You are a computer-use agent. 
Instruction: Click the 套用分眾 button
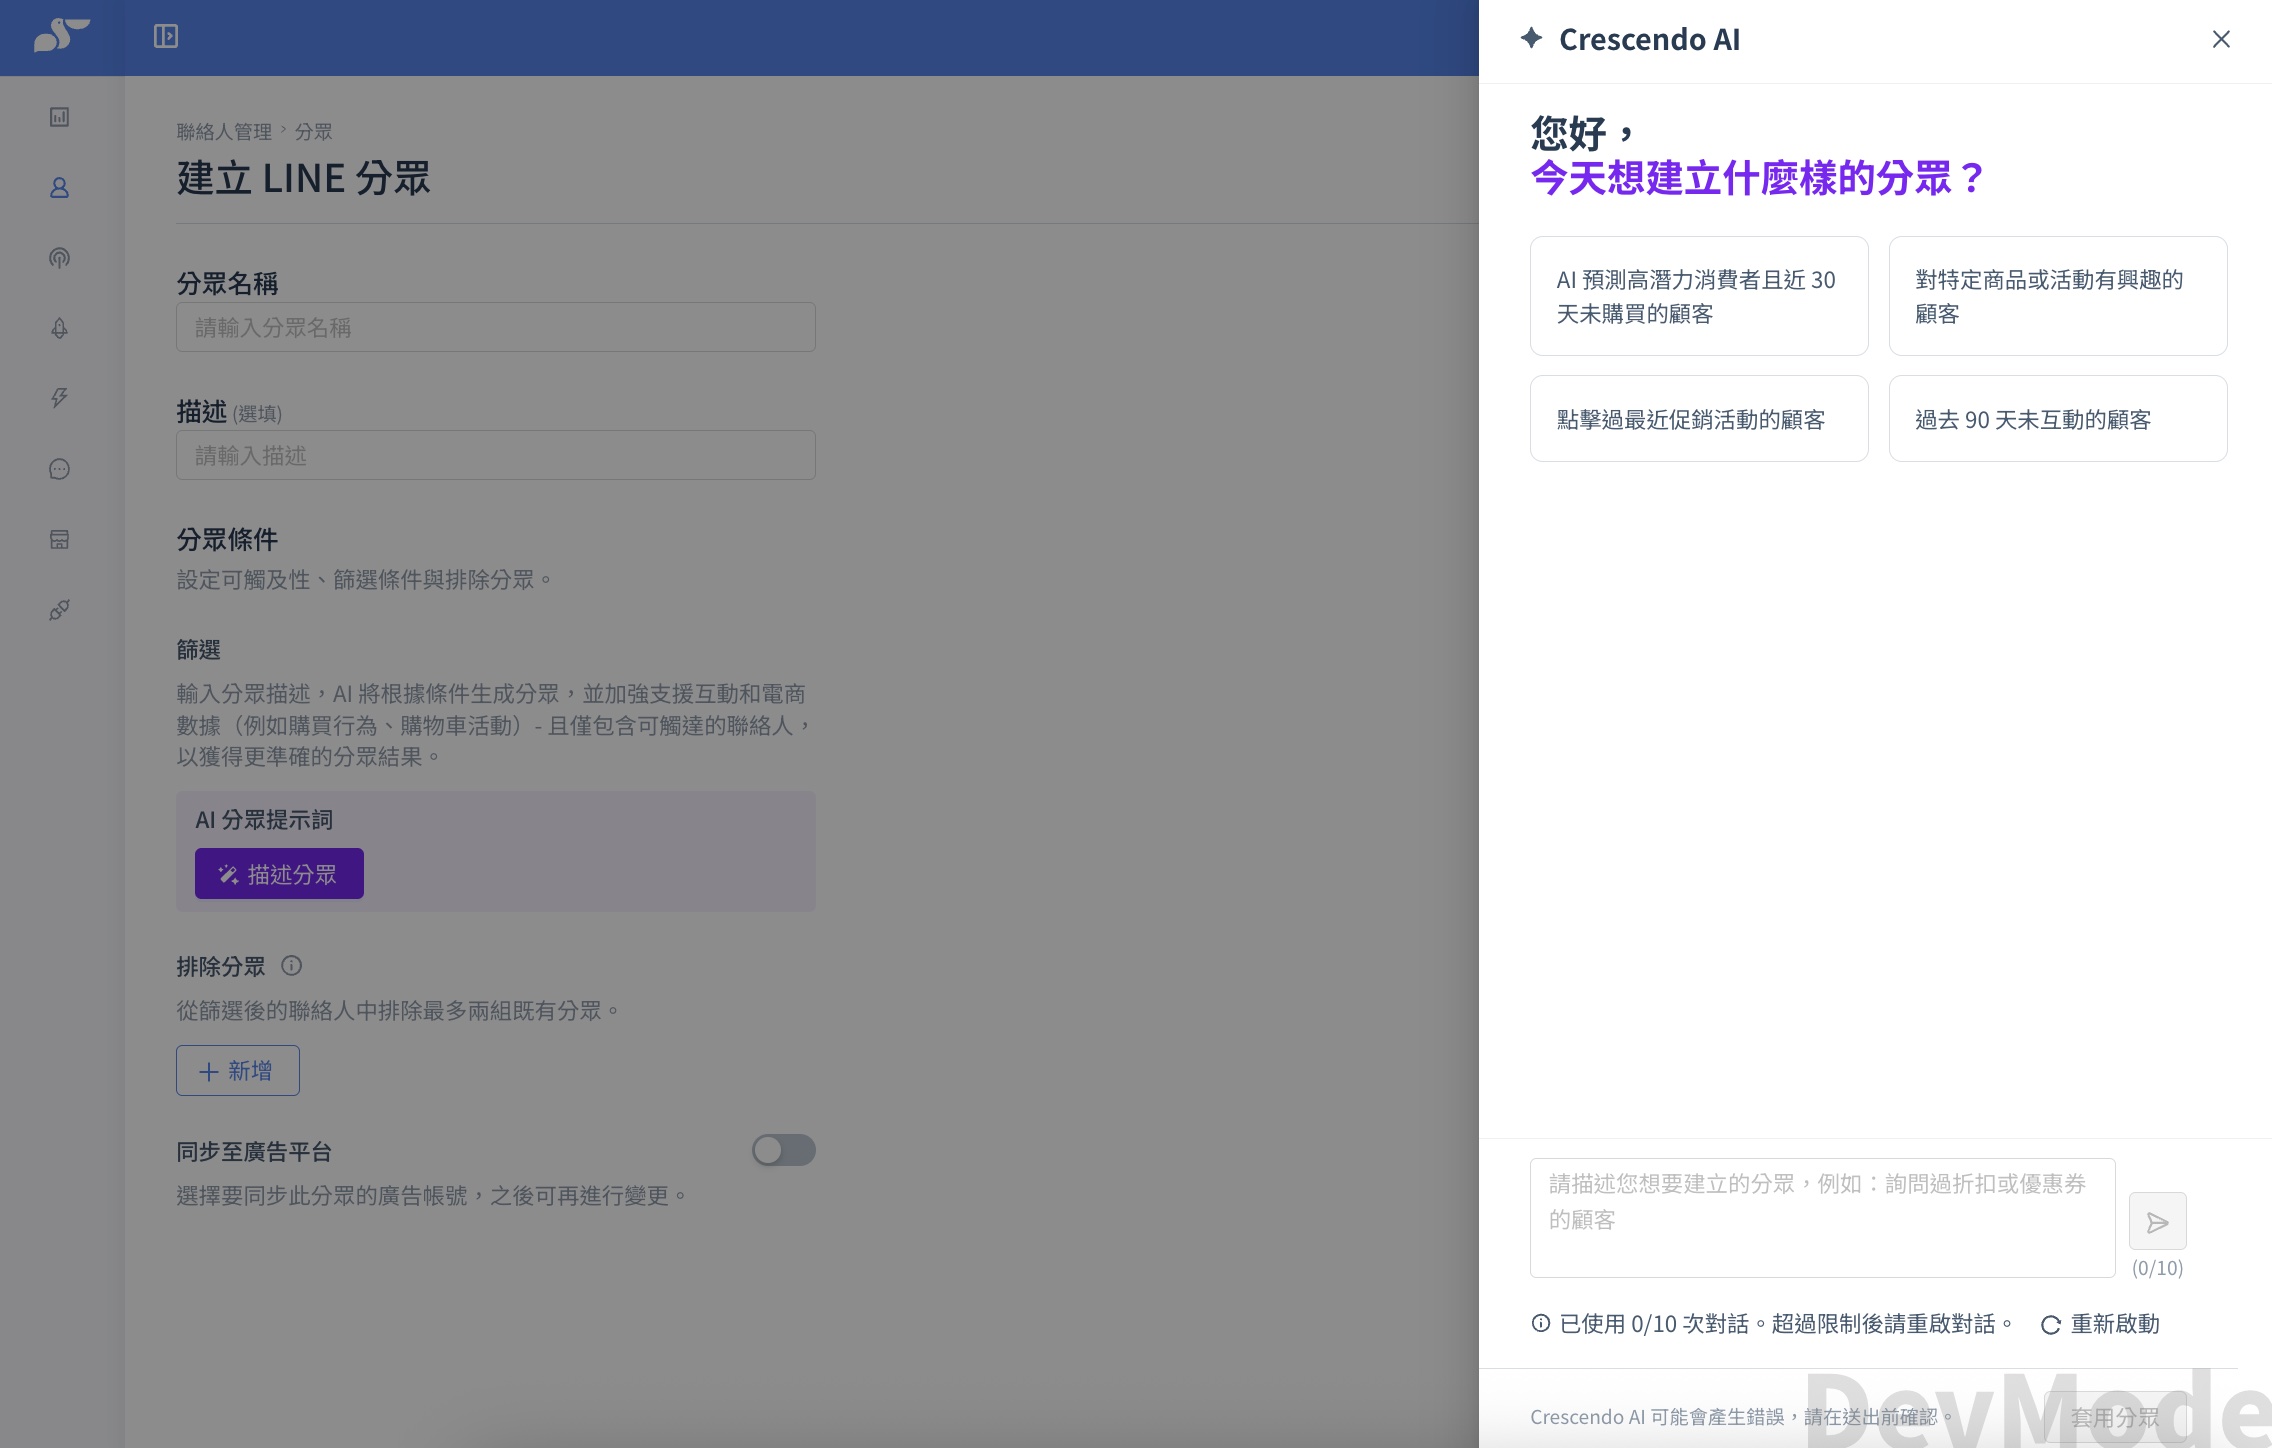coord(2115,1417)
